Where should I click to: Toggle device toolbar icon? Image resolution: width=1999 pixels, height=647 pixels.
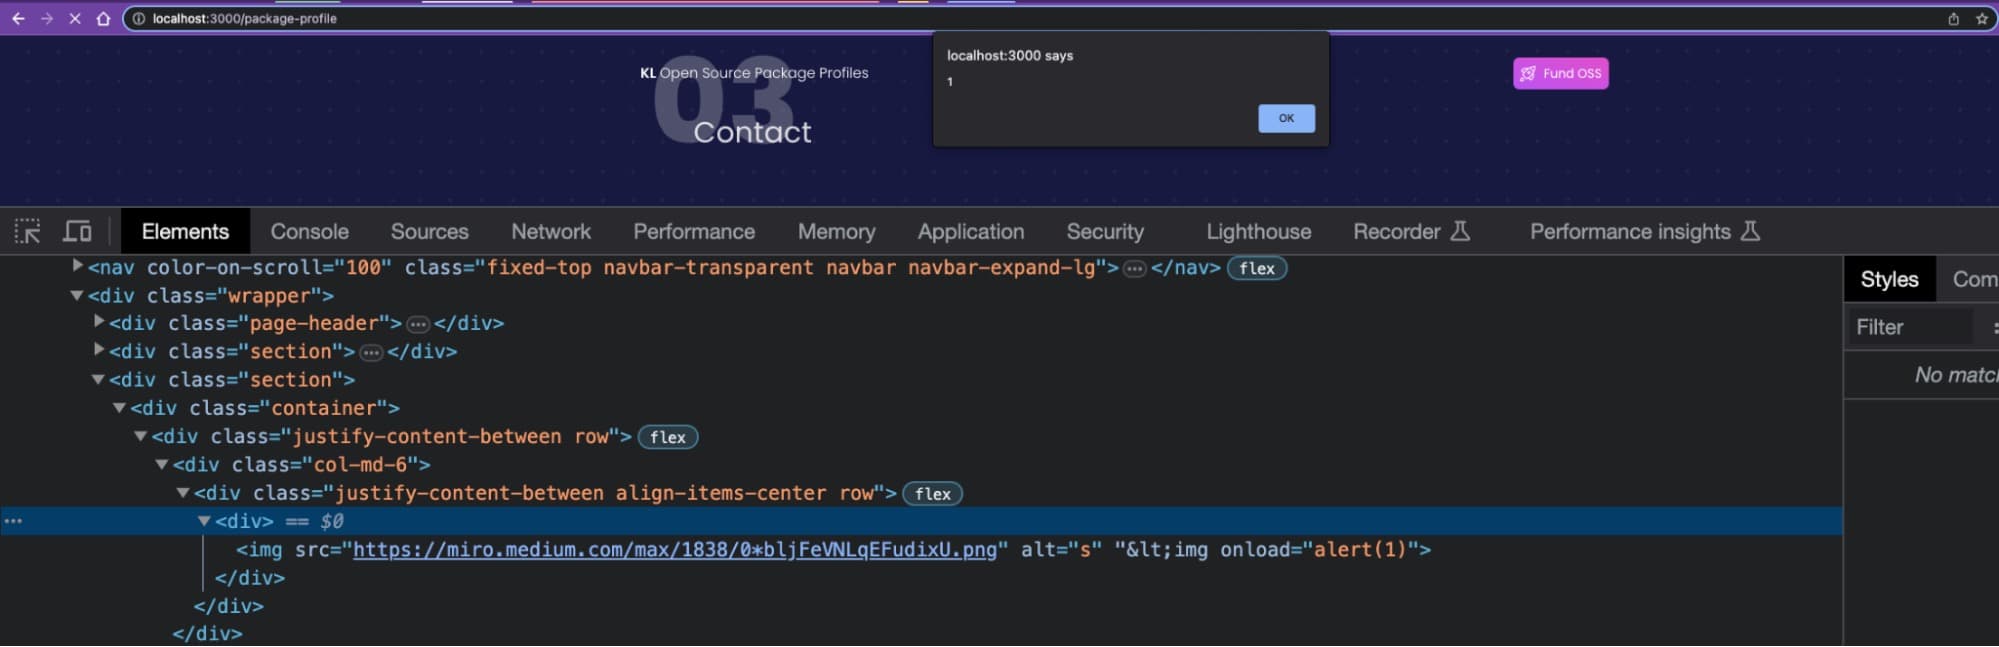point(77,232)
